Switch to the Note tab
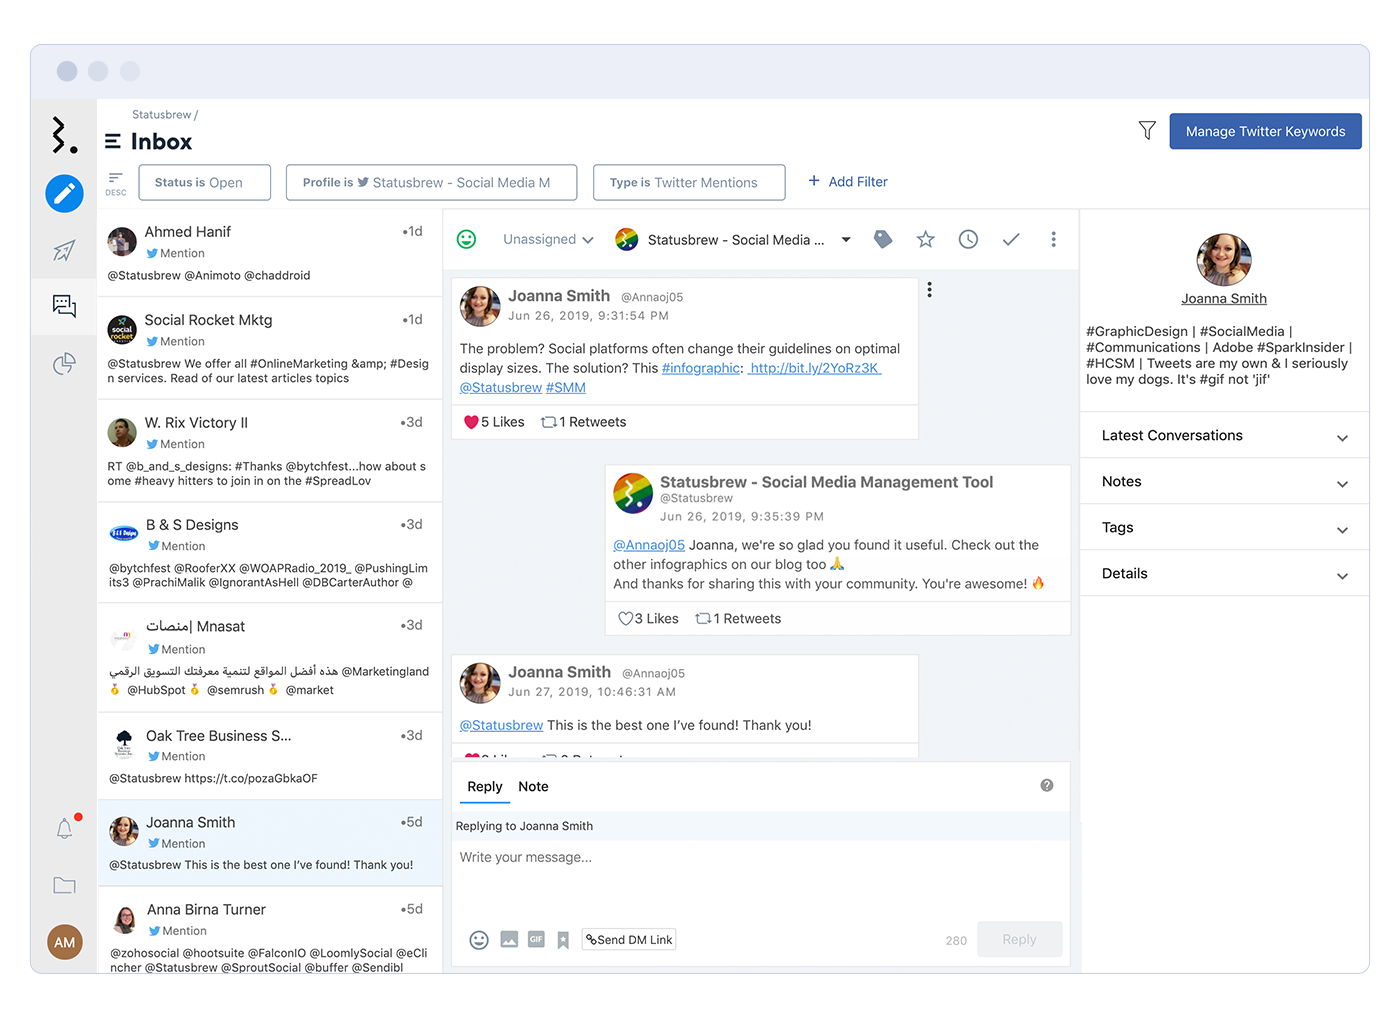 pos(533,787)
